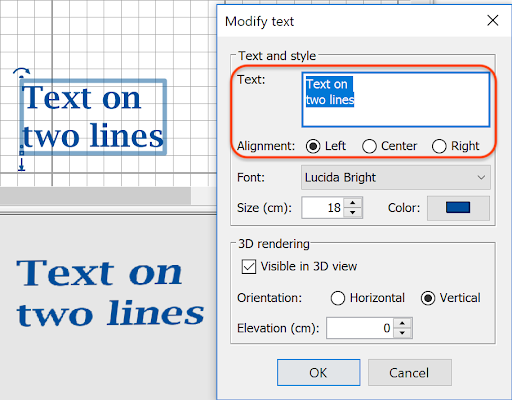
Task: Increase Elevation value with up arrow
Action: coord(403,323)
